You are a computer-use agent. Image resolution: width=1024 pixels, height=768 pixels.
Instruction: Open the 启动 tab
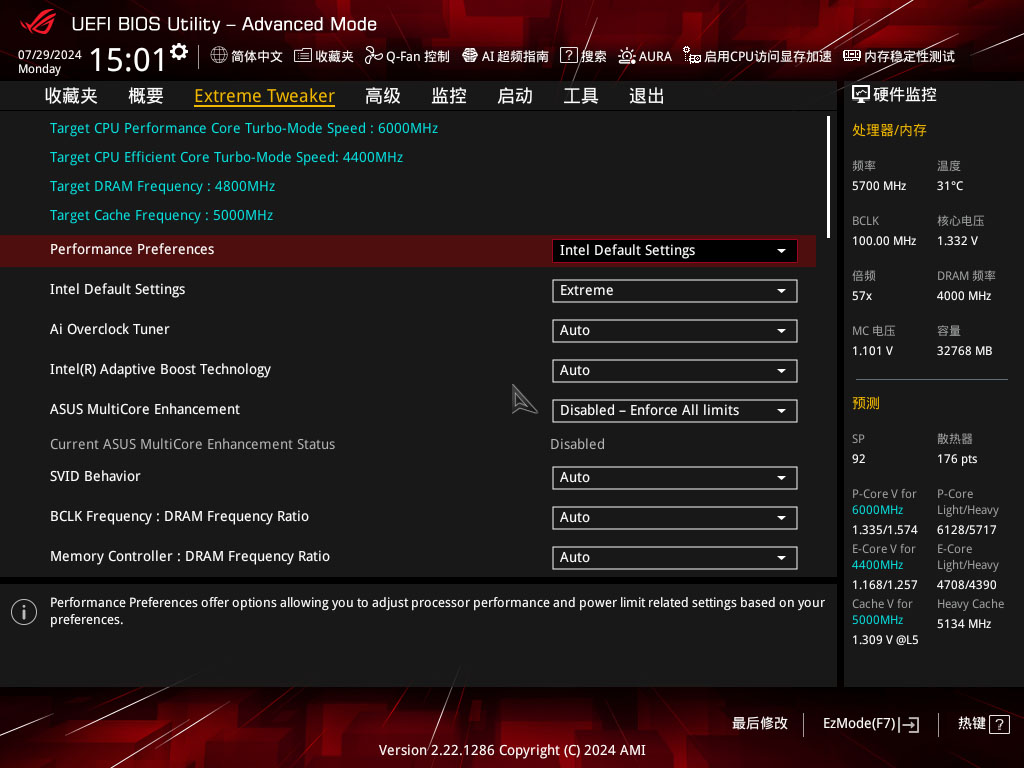click(515, 96)
